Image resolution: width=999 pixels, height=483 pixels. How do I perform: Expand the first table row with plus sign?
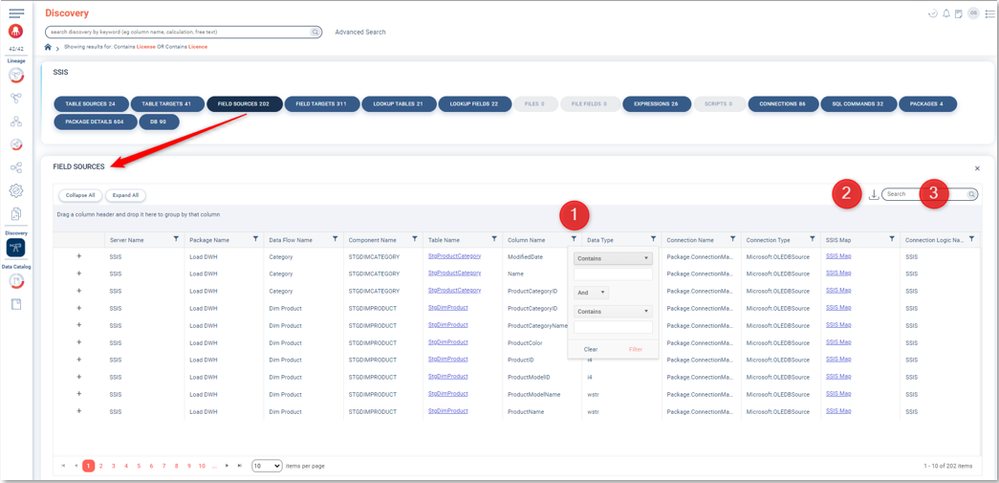coord(79,256)
